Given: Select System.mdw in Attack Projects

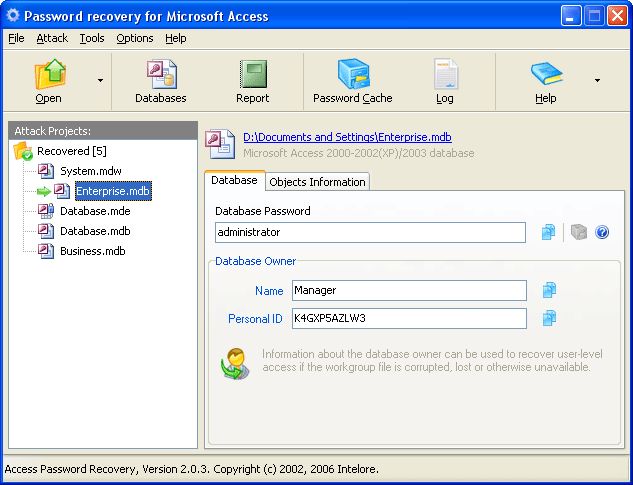Looking at the screenshot, I should pyautogui.click(x=91, y=171).
